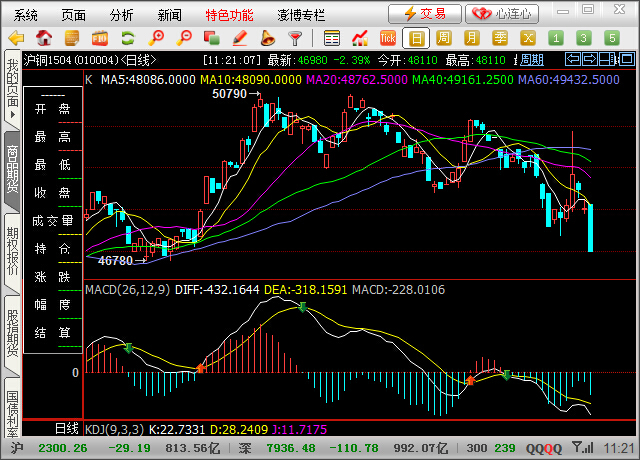The width and height of the screenshot is (640, 460).
Task: Open the 分析 menu
Action: tap(121, 14)
